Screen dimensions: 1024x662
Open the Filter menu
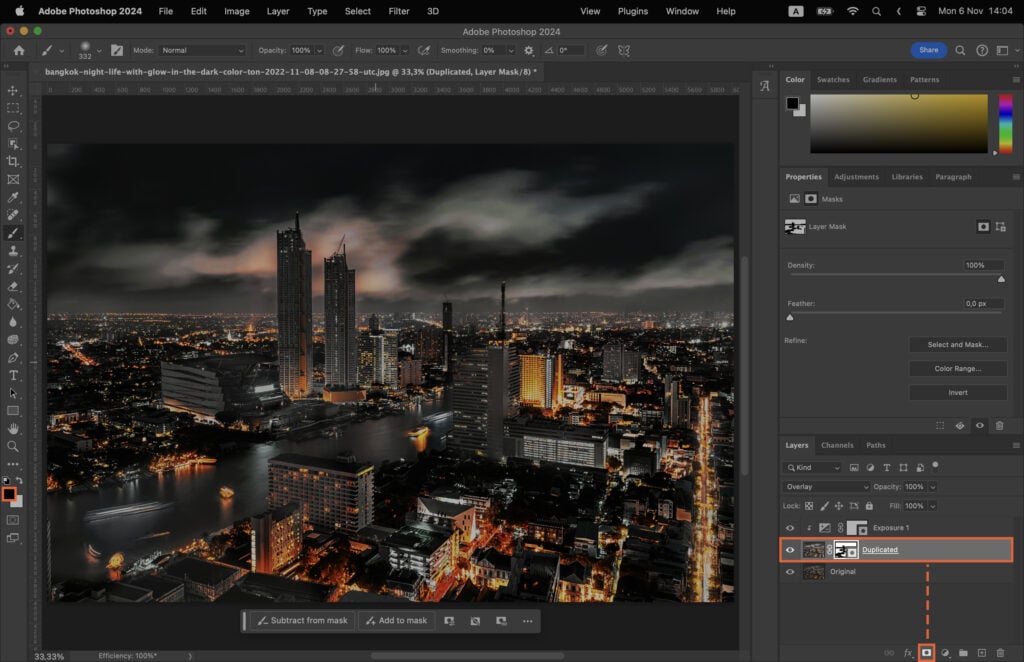[x=399, y=11]
